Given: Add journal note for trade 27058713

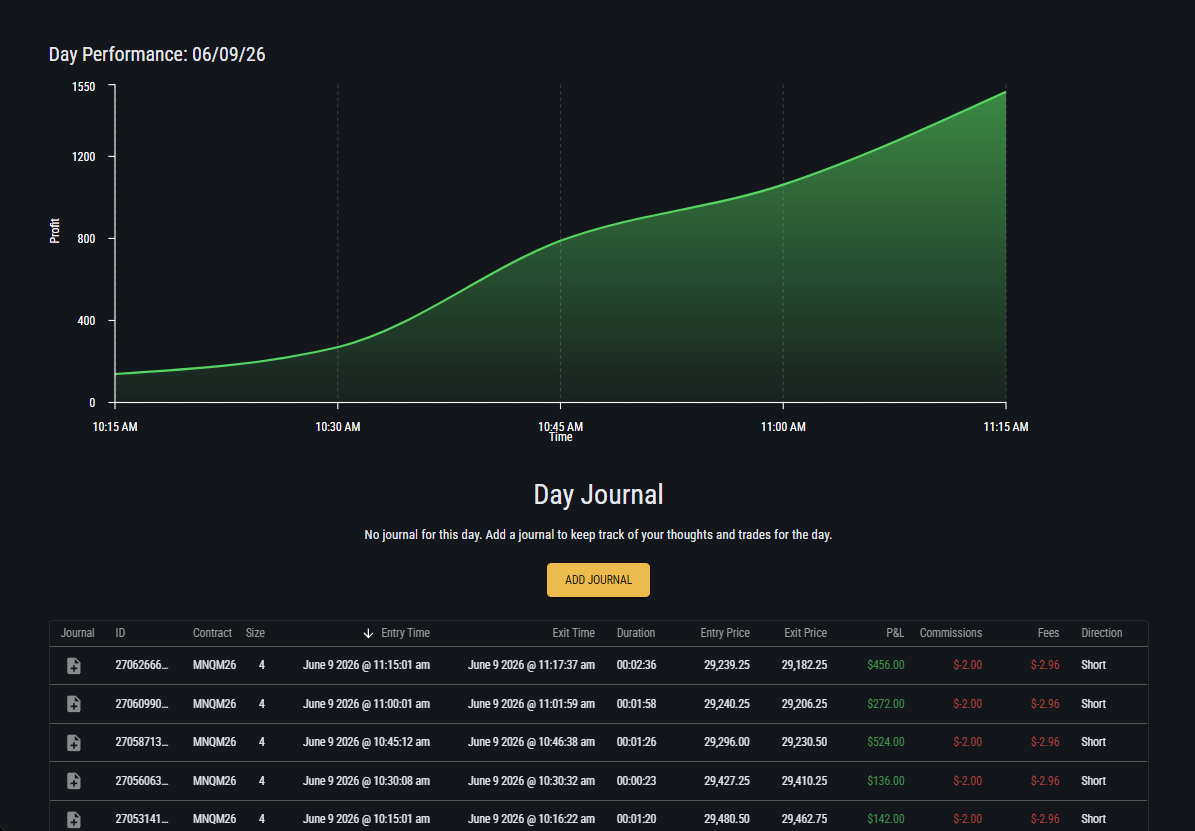Looking at the screenshot, I should 74,743.
